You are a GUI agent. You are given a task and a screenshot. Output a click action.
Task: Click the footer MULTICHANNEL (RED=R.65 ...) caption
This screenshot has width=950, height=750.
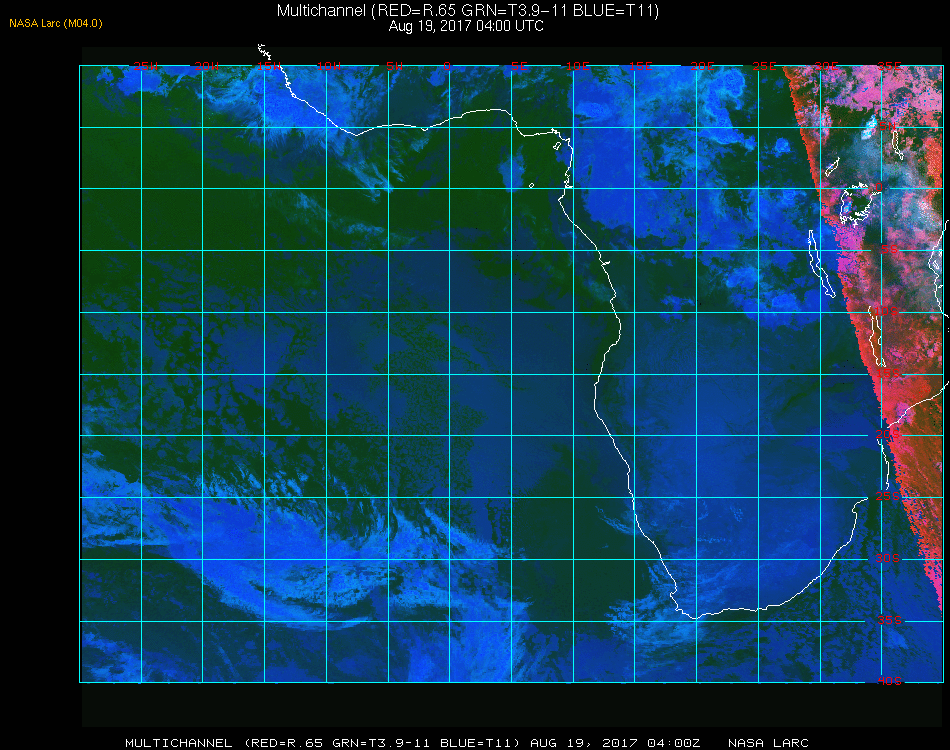(322, 743)
